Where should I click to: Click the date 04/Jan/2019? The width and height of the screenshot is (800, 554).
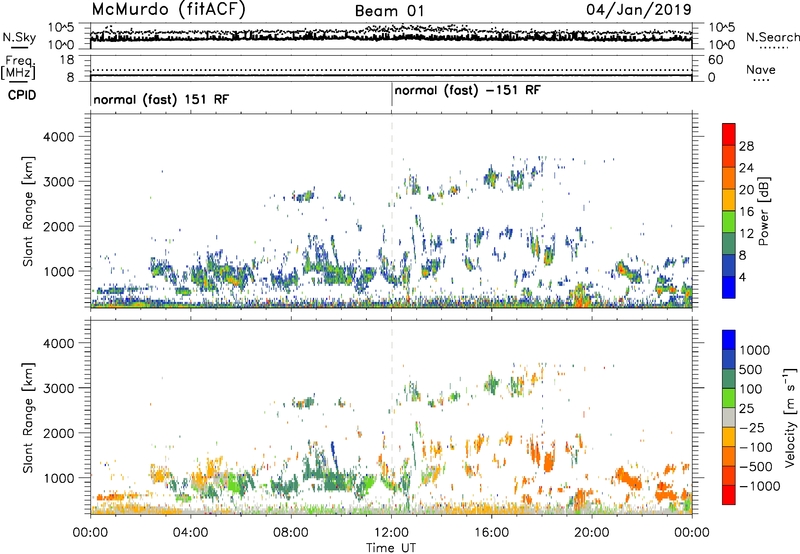pyautogui.click(x=639, y=10)
